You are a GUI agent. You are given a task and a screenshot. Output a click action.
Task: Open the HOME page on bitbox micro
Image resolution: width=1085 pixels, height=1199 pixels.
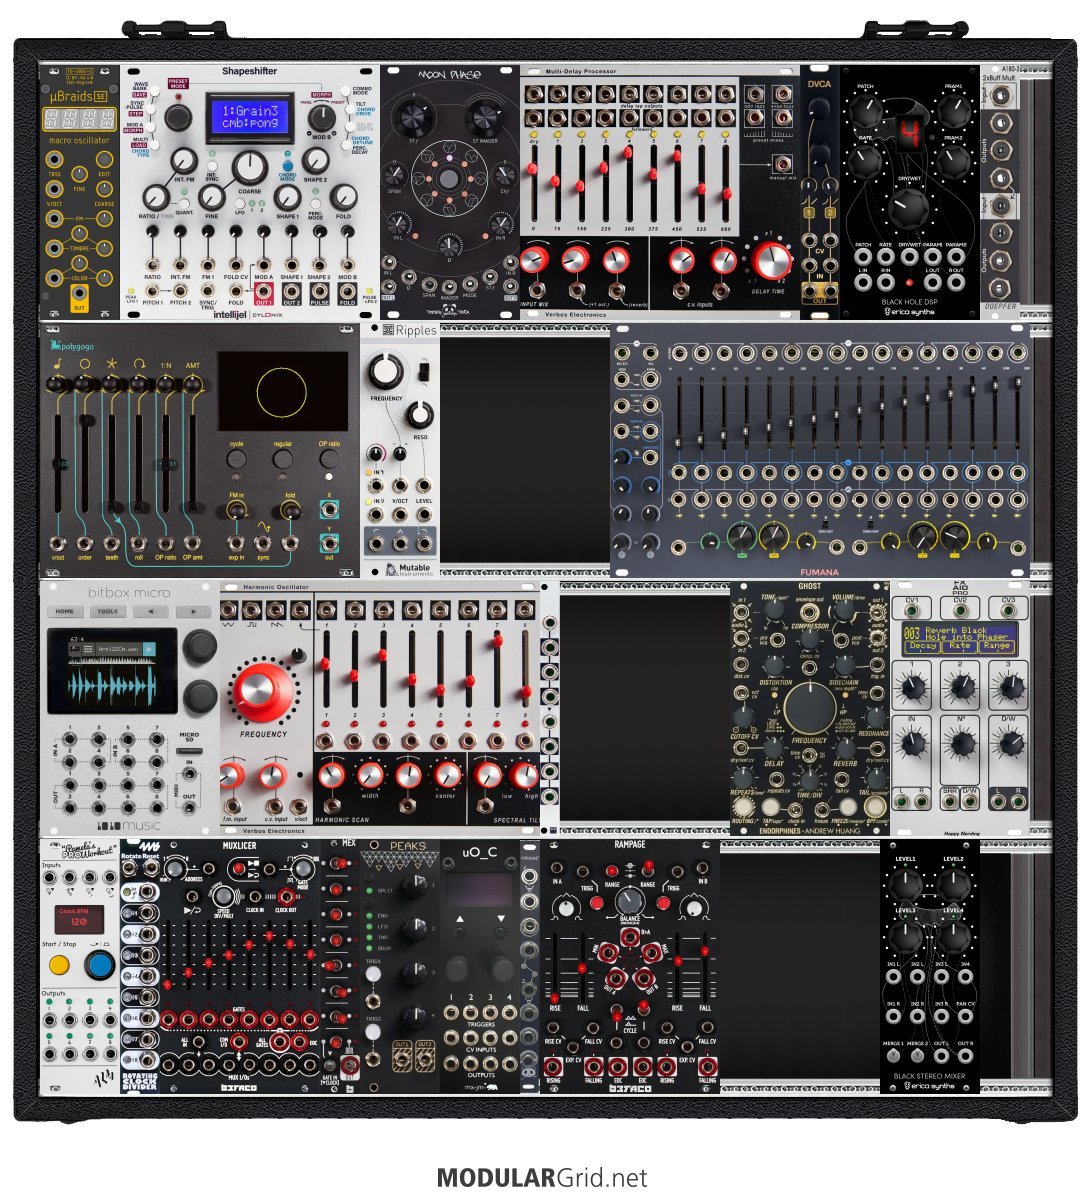tap(64, 611)
